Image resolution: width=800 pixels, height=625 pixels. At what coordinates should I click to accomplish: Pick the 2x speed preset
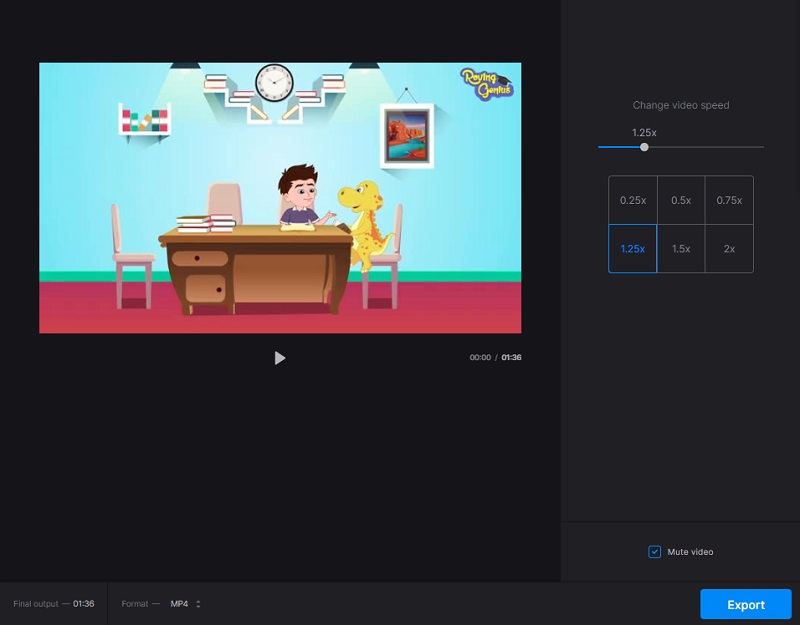[x=729, y=249]
